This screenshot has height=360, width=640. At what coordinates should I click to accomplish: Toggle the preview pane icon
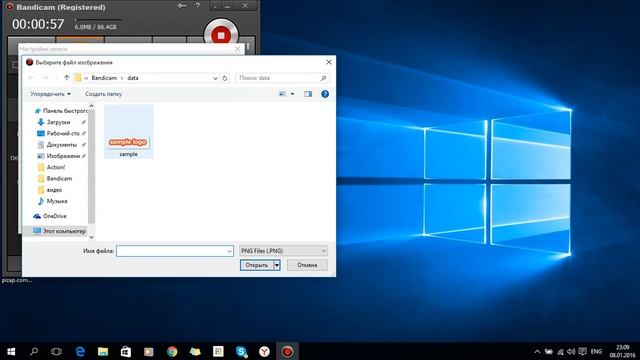coord(308,94)
